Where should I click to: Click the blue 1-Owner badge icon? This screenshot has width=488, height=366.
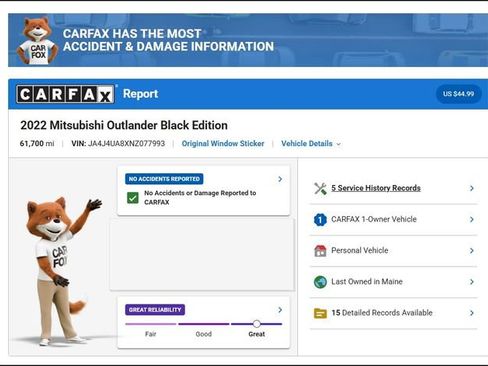tap(320, 220)
